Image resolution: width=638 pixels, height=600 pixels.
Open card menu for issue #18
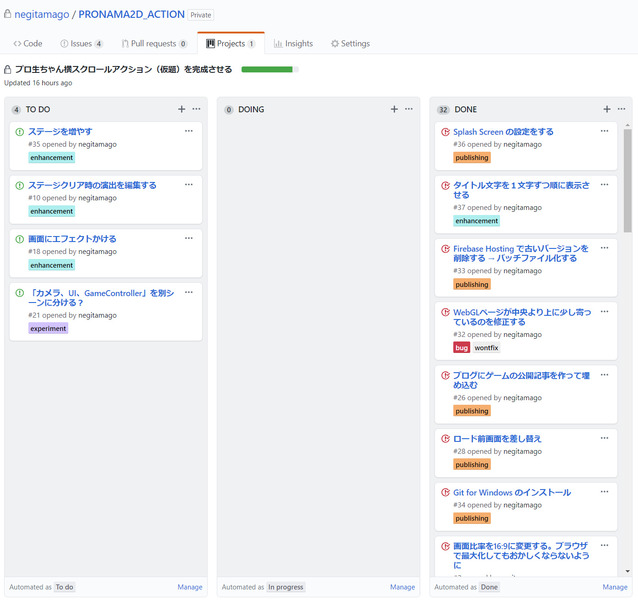click(189, 238)
